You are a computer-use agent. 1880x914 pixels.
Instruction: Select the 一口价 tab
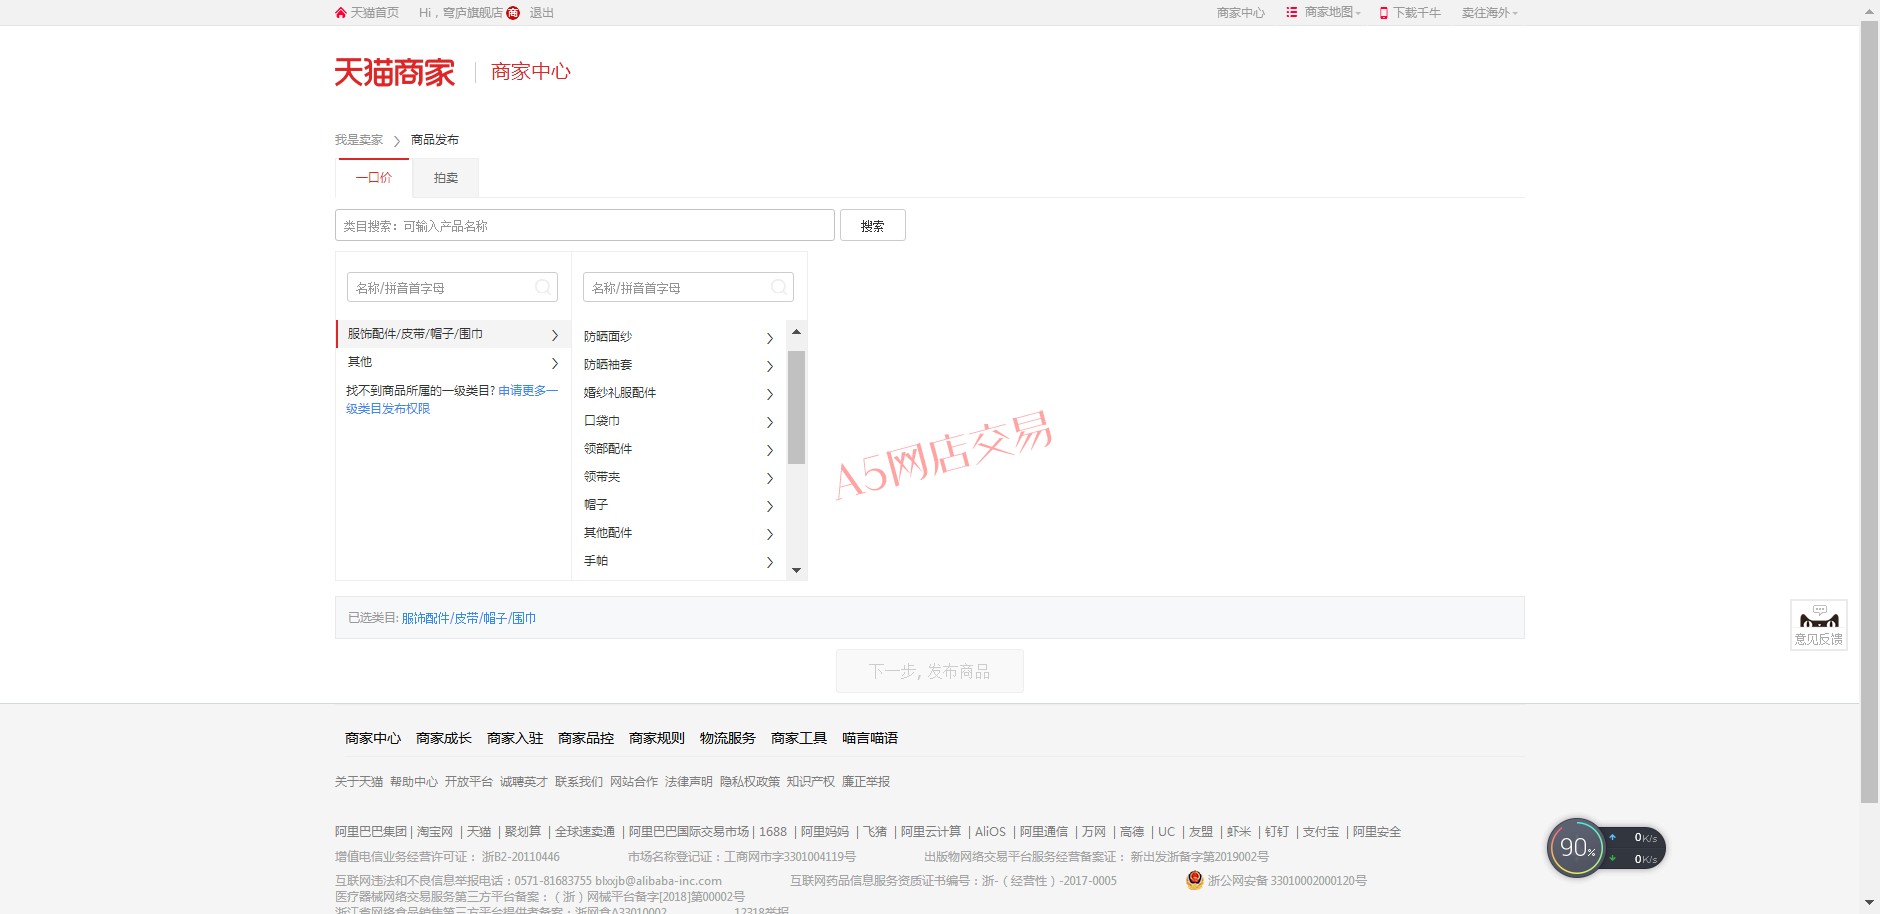[x=373, y=178]
